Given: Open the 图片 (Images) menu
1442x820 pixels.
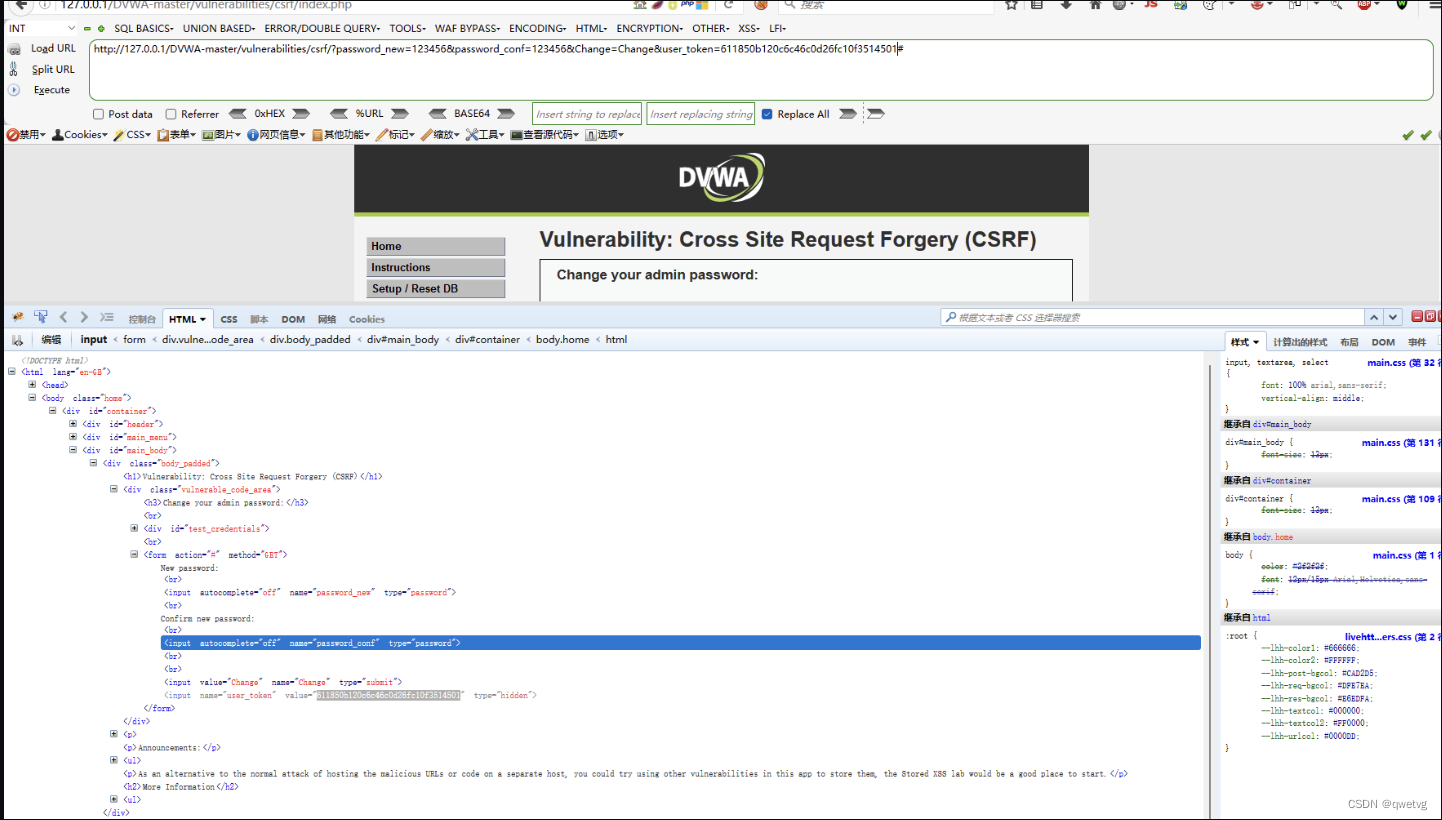Looking at the screenshot, I should coord(222,134).
